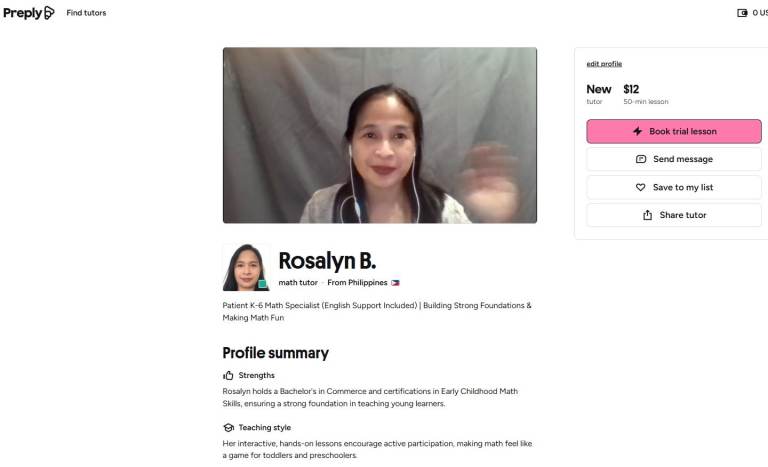The height and width of the screenshot is (467, 768).
Task: Click the graduation cap Teaching style icon
Action: click(228, 428)
